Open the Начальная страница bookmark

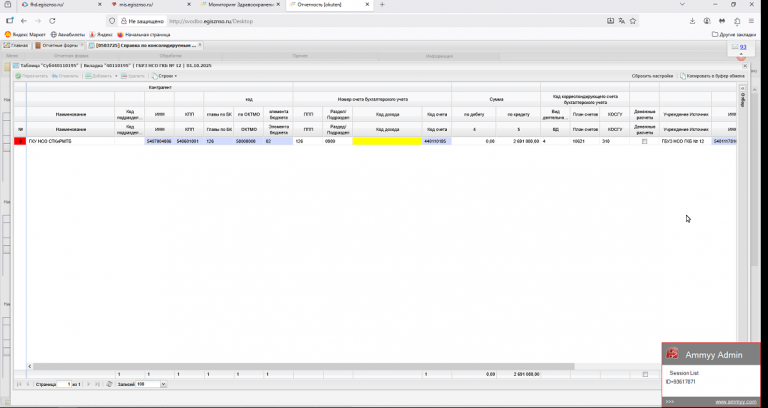tap(144, 35)
